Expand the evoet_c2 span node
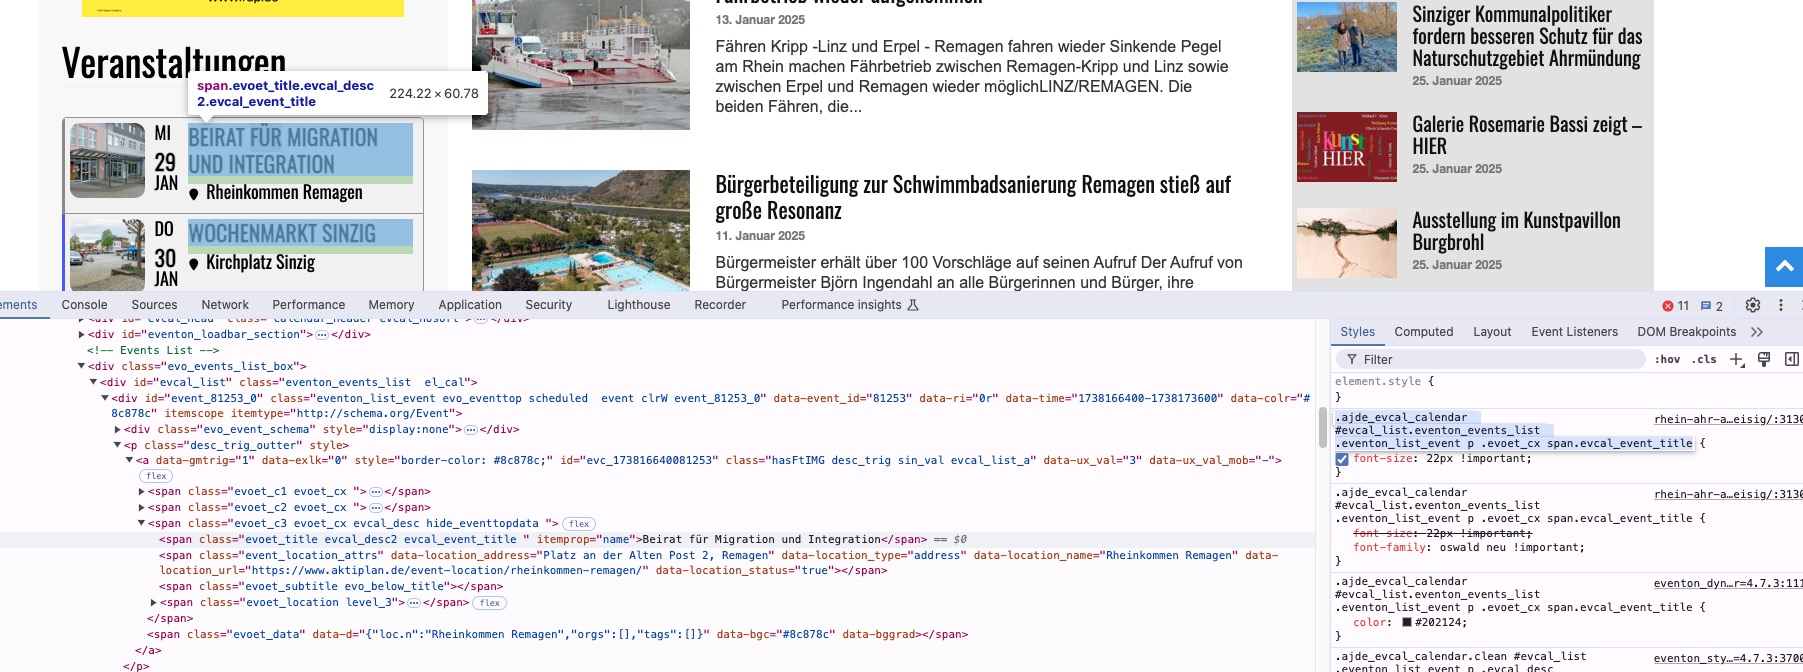The height and width of the screenshot is (672, 1803). (141, 508)
